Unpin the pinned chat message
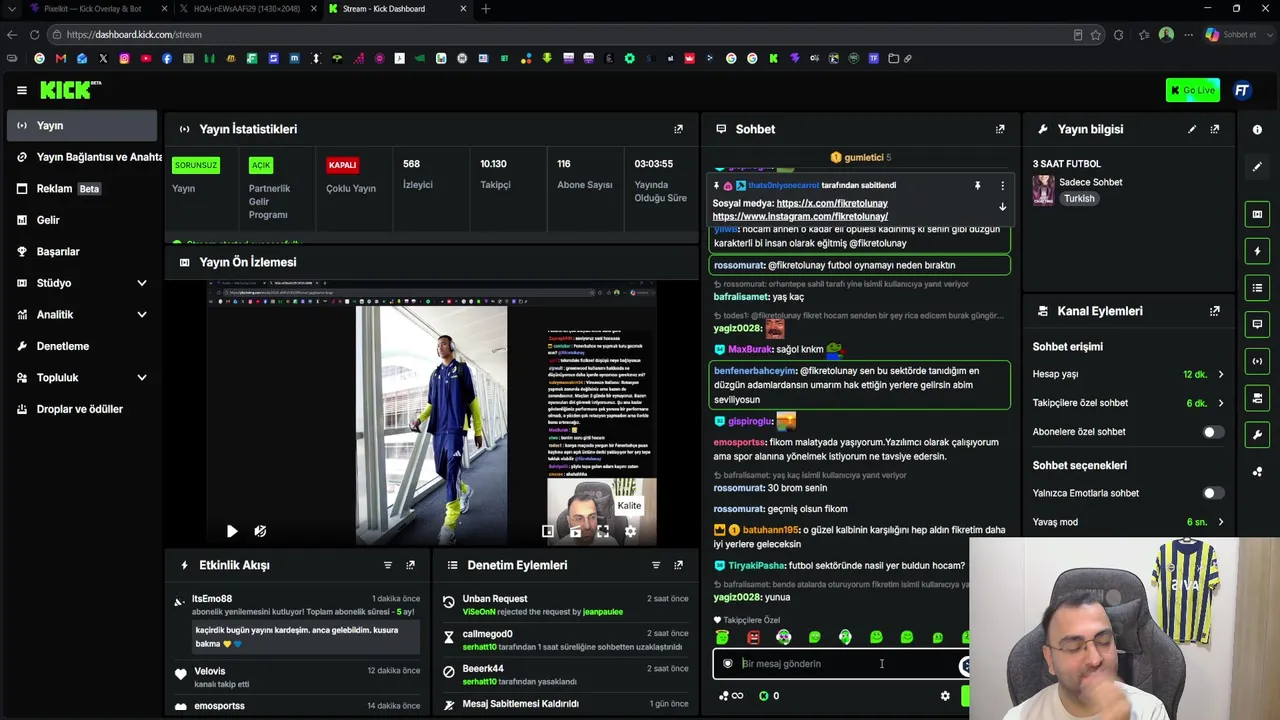This screenshot has height=720, width=1280. click(977, 186)
